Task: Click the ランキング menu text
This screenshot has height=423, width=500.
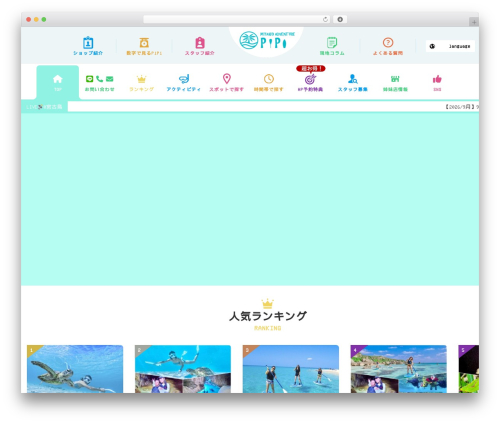Action: click(142, 89)
